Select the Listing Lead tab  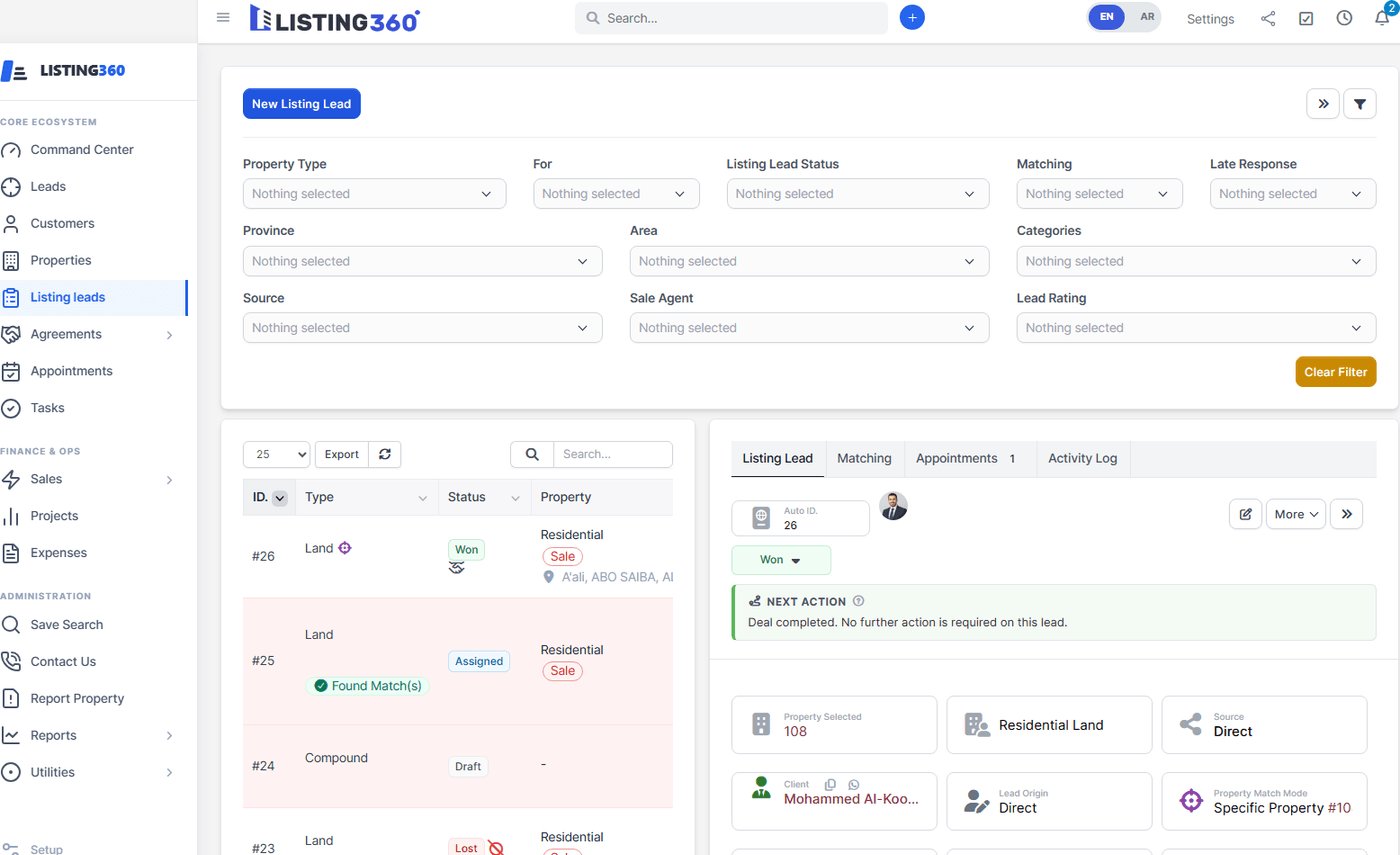(x=778, y=458)
